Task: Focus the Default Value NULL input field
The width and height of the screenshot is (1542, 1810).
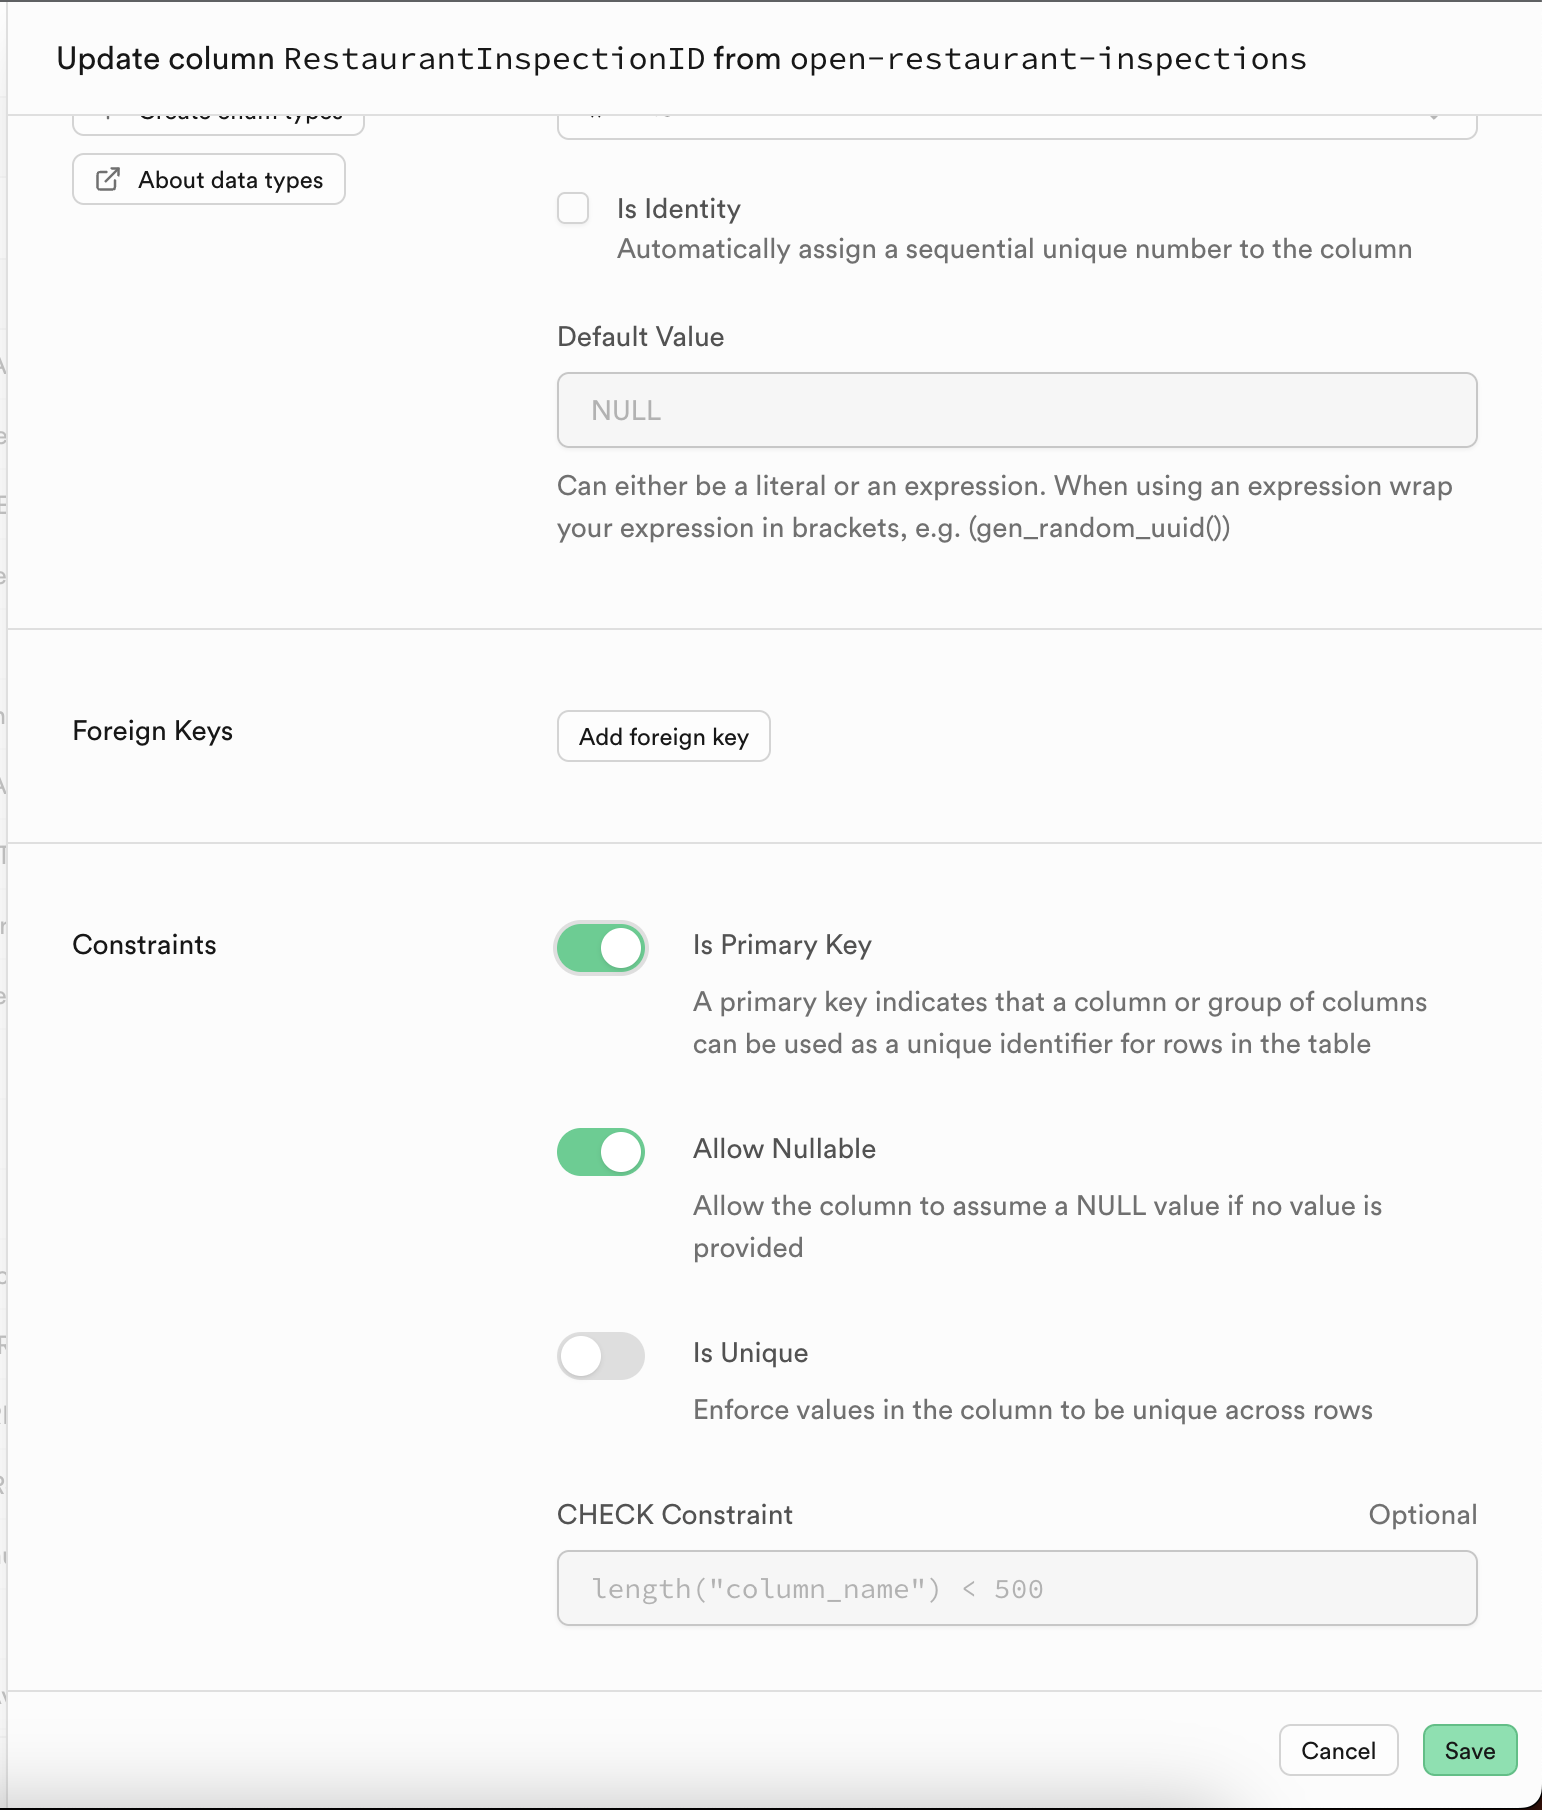Action: (x=1016, y=410)
